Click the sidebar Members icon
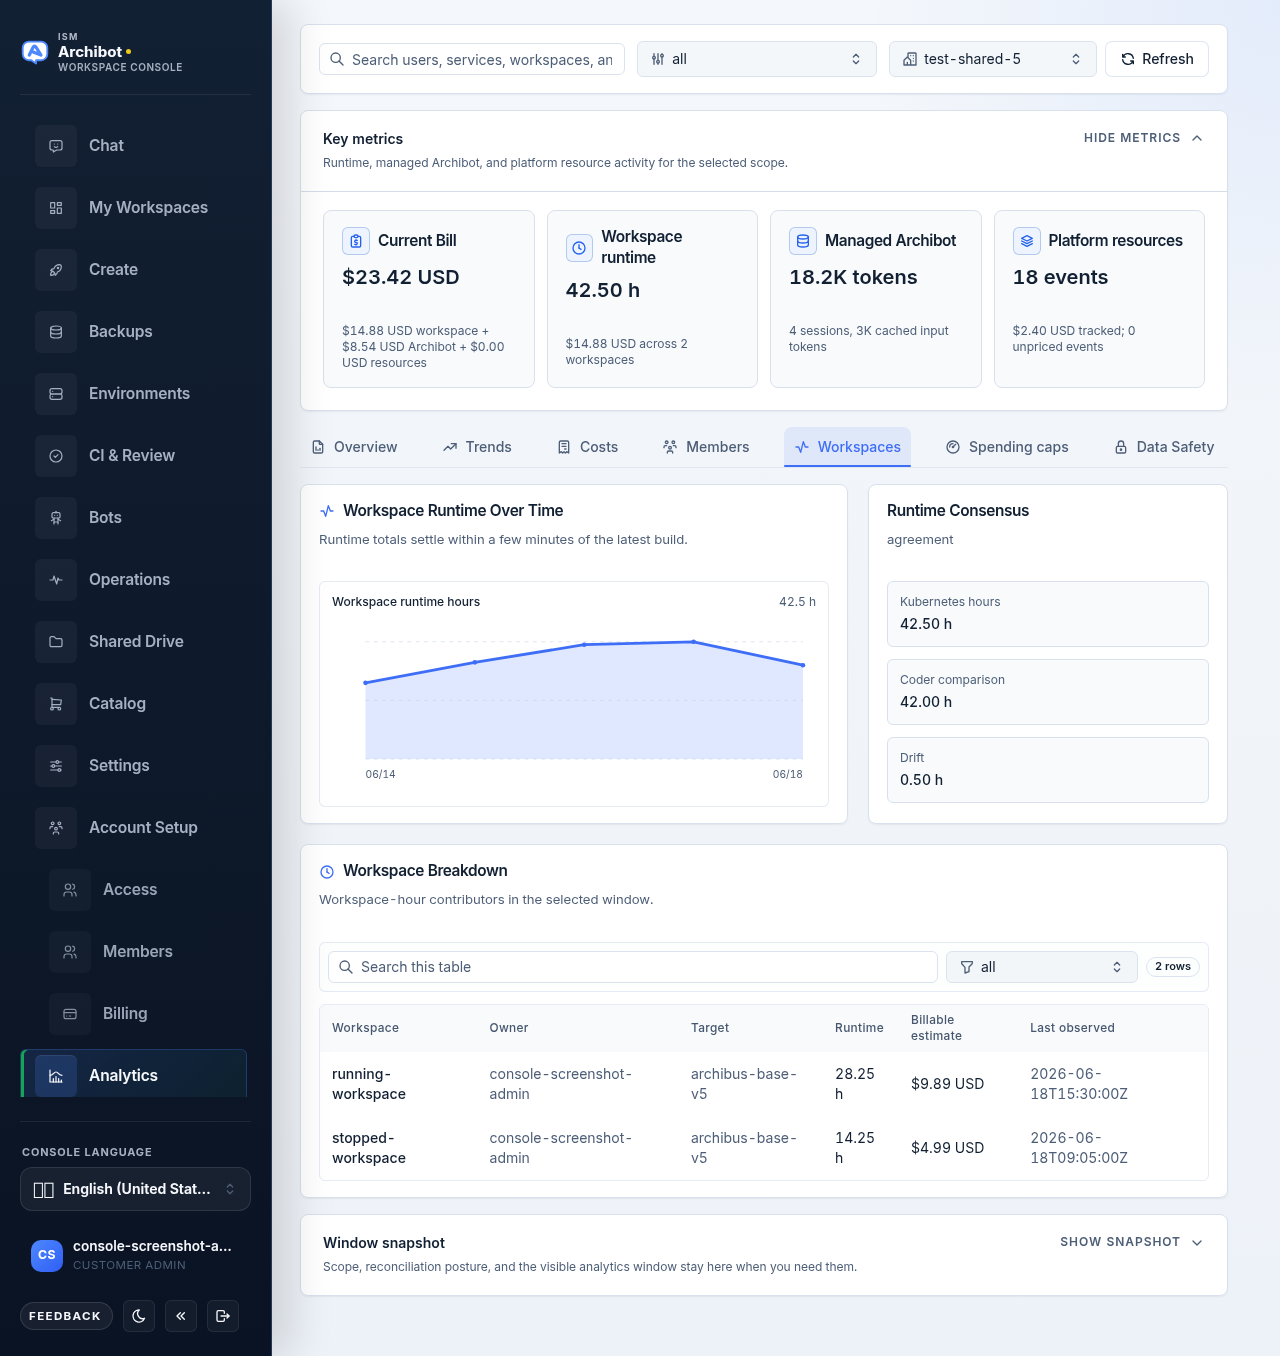The height and width of the screenshot is (1356, 1280). [x=70, y=952]
